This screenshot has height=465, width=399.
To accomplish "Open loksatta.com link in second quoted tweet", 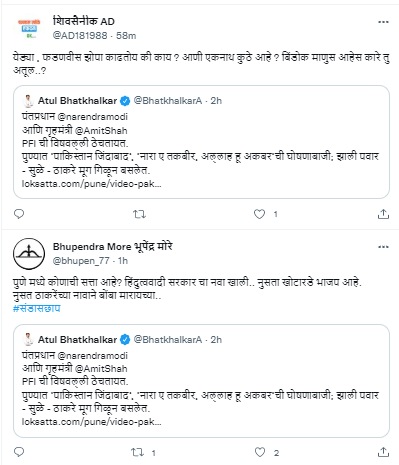I will click(x=92, y=422).
